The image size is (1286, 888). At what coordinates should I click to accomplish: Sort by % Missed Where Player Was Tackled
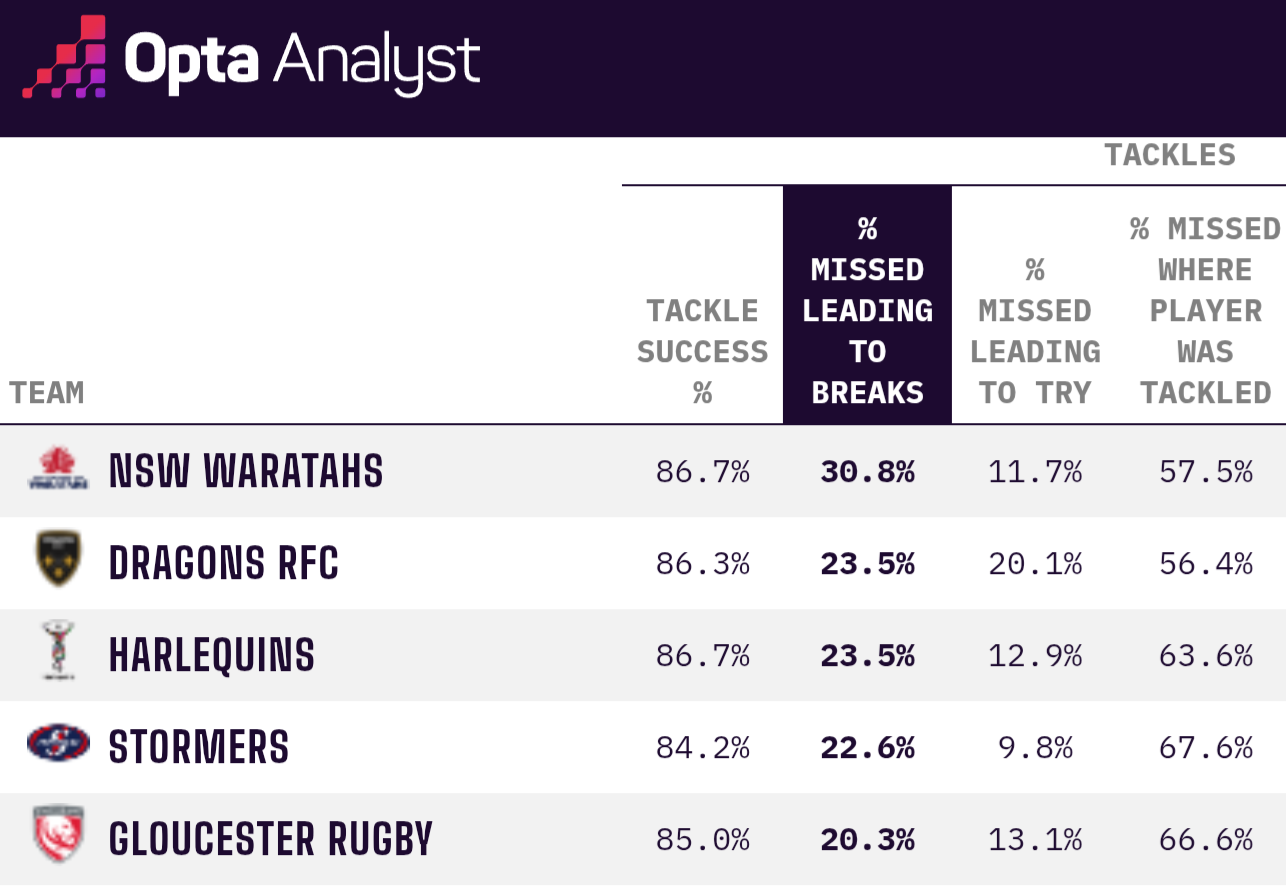1205,311
